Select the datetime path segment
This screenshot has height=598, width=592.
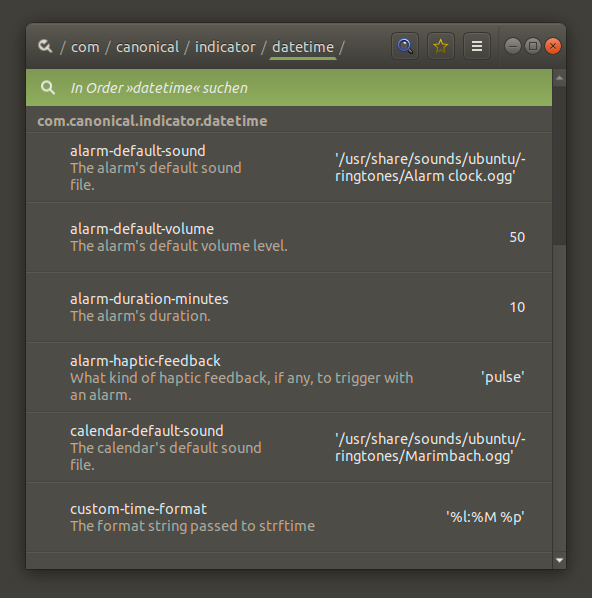click(303, 47)
